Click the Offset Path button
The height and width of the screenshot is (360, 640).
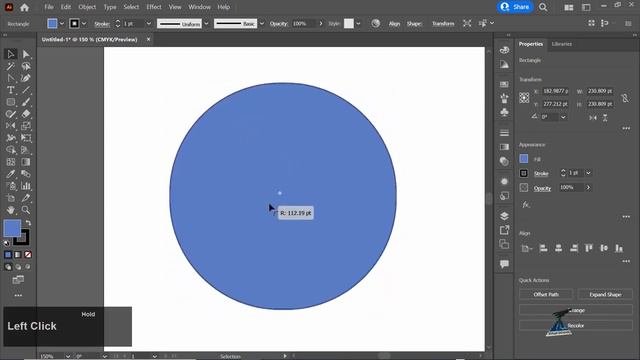point(546,294)
